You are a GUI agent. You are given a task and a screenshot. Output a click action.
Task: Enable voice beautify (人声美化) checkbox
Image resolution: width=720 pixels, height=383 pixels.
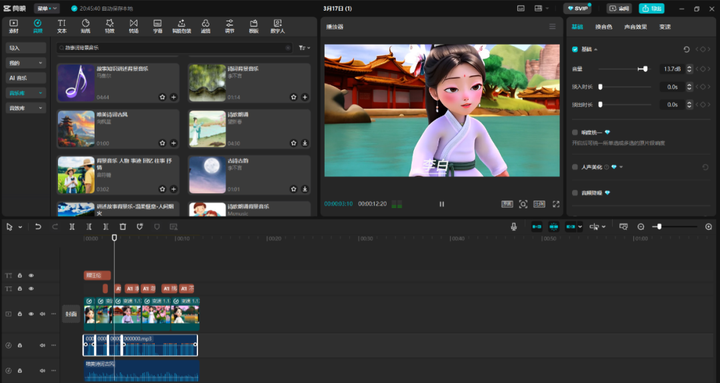tap(575, 167)
